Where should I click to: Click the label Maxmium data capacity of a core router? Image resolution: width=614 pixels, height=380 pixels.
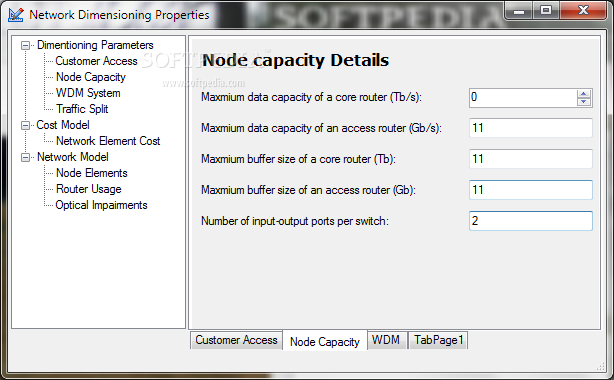click(311, 97)
